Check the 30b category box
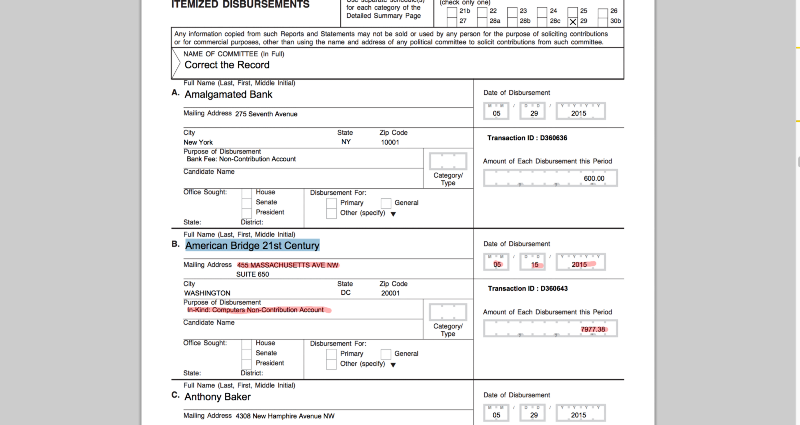 (x=603, y=21)
